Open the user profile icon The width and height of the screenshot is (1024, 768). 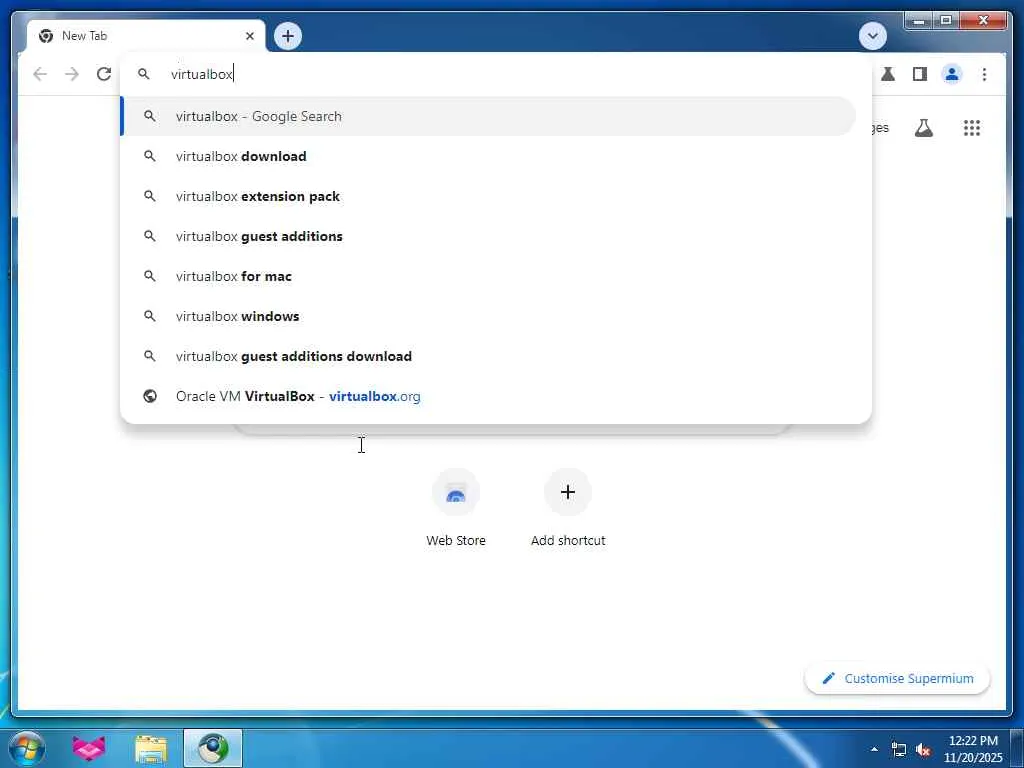[x=952, y=74]
